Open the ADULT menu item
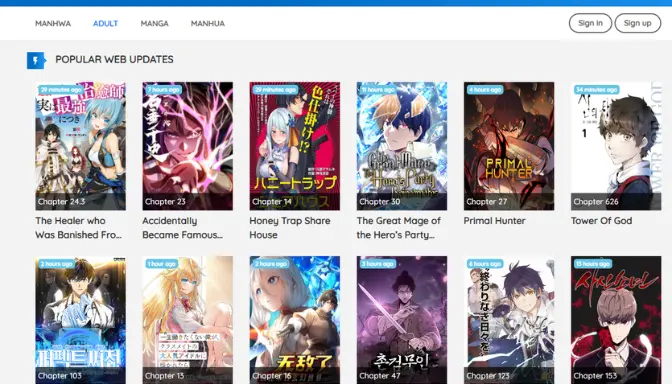 [x=105, y=24]
